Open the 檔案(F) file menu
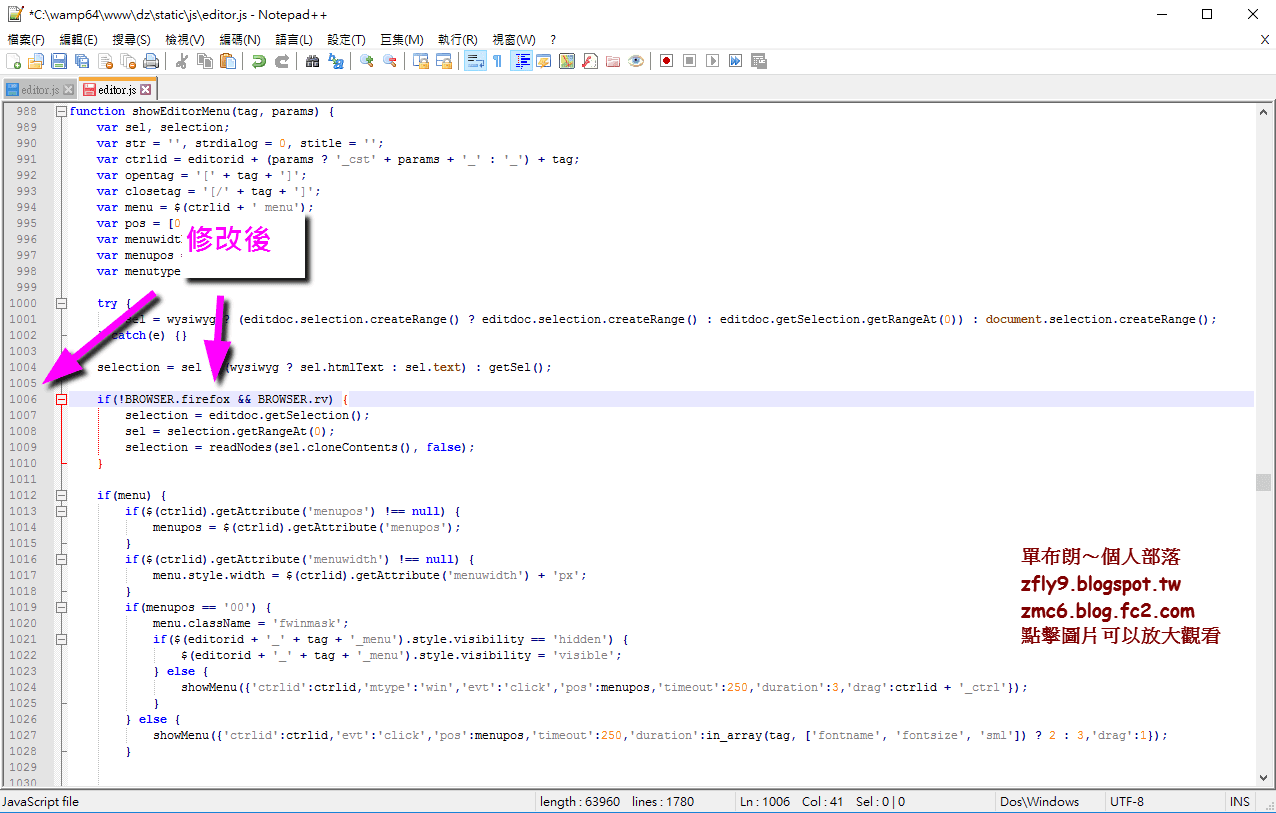 point(26,39)
